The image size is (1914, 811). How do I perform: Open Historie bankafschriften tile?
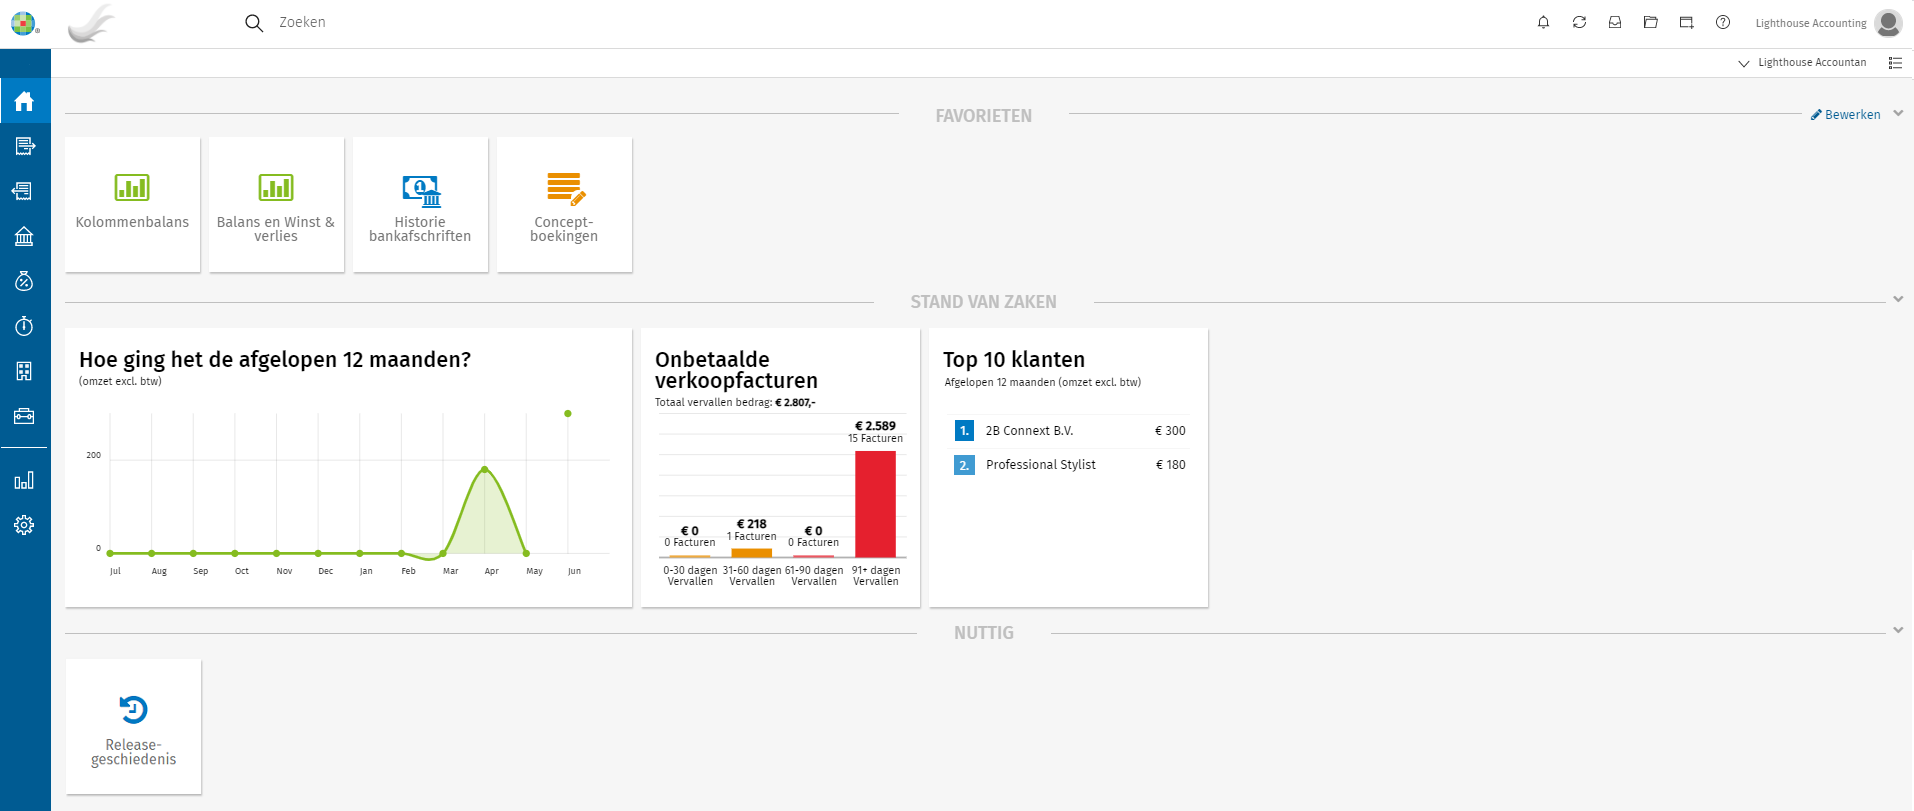(x=420, y=205)
